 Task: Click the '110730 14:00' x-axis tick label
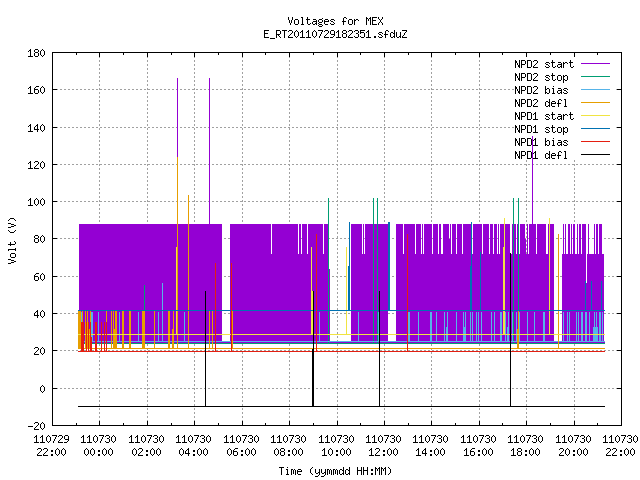(x=430, y=446)
